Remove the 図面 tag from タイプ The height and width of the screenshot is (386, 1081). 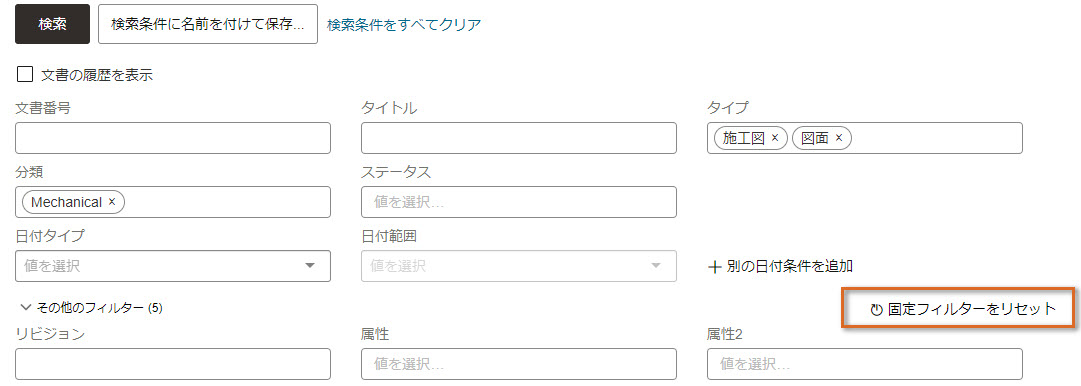pyautogui.click(x=839, y=138)
